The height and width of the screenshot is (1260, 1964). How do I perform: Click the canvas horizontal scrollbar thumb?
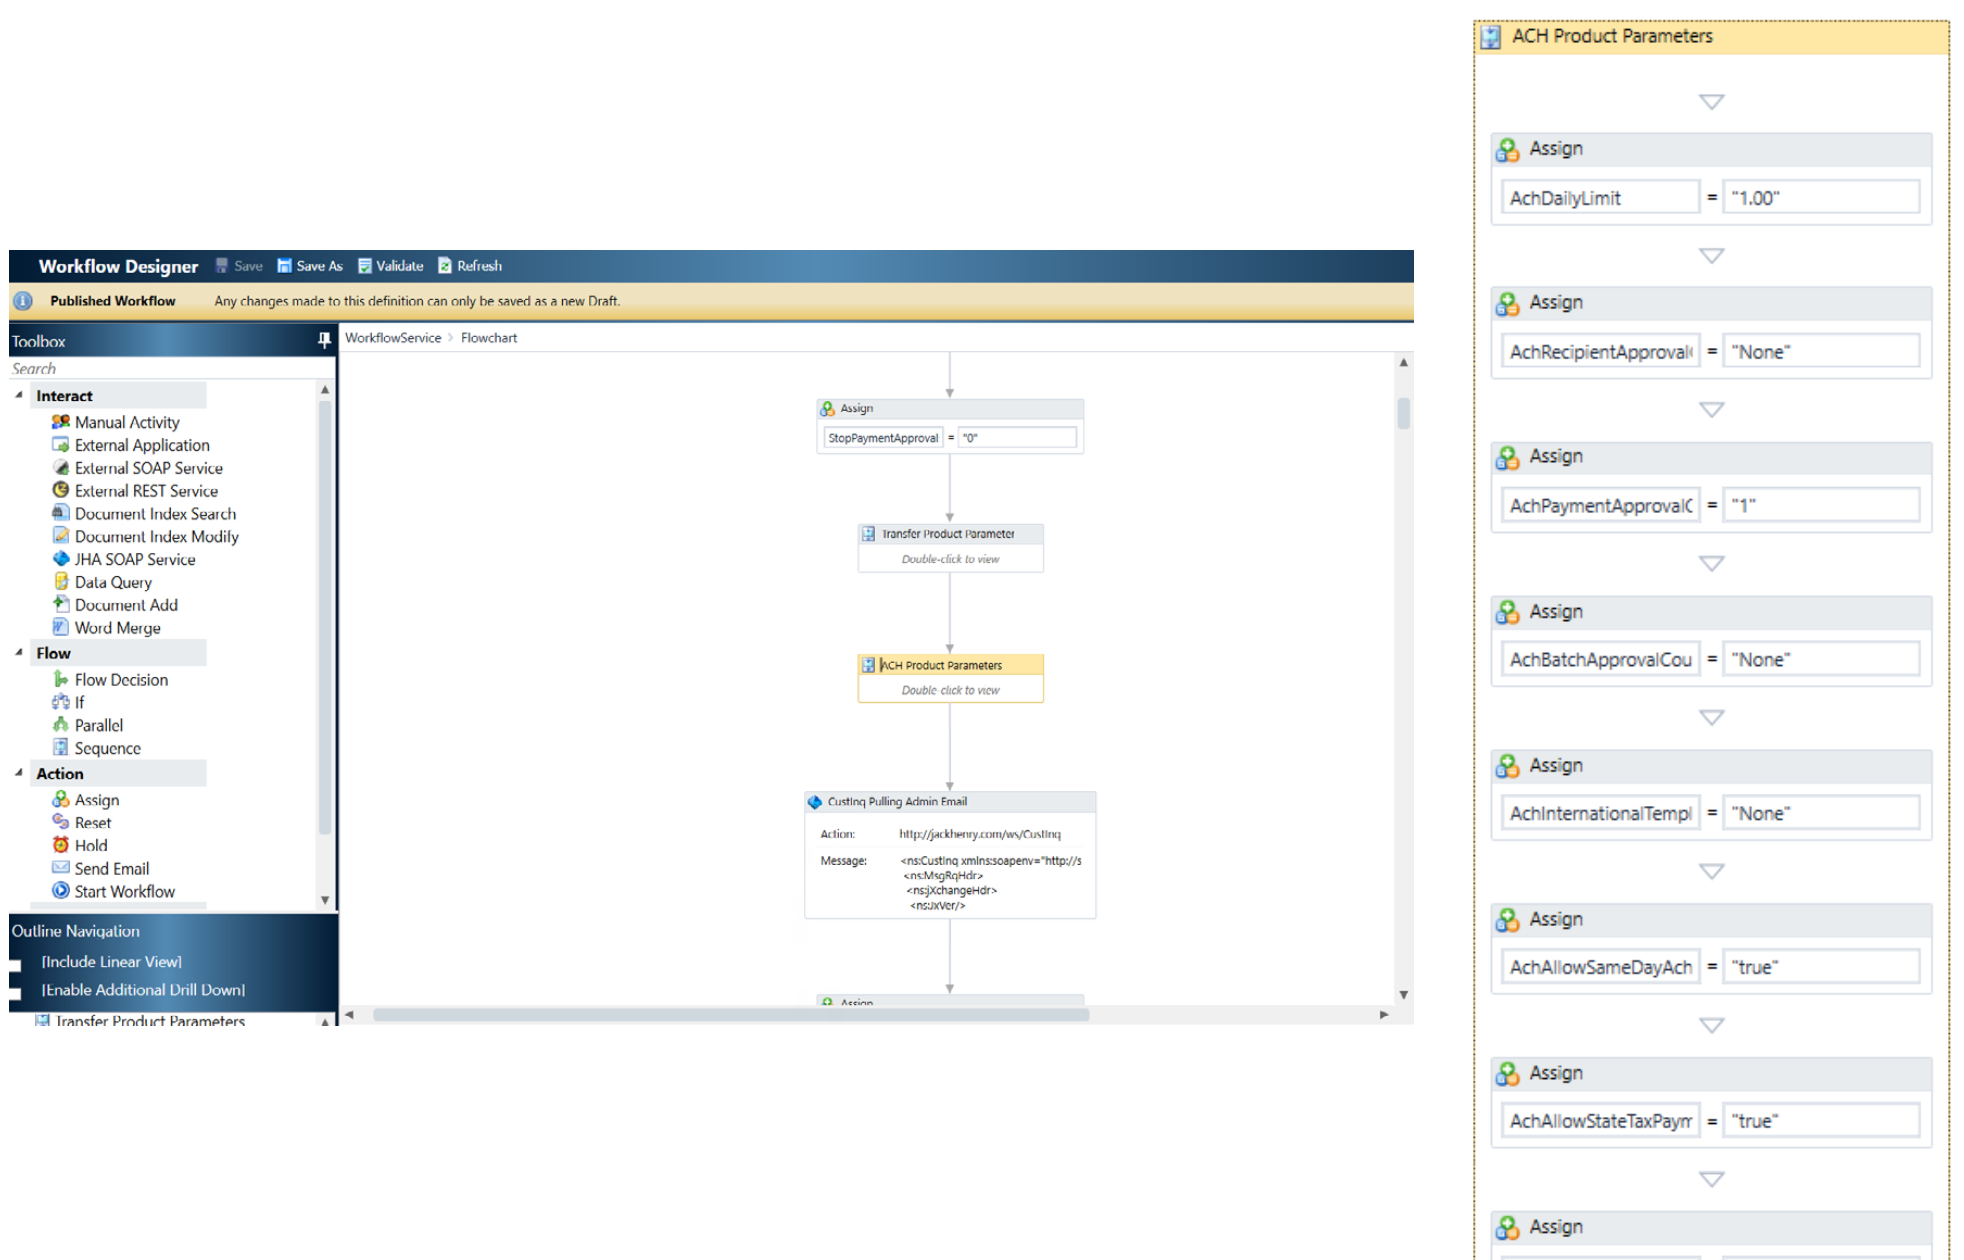click(x=730, y=1014)
